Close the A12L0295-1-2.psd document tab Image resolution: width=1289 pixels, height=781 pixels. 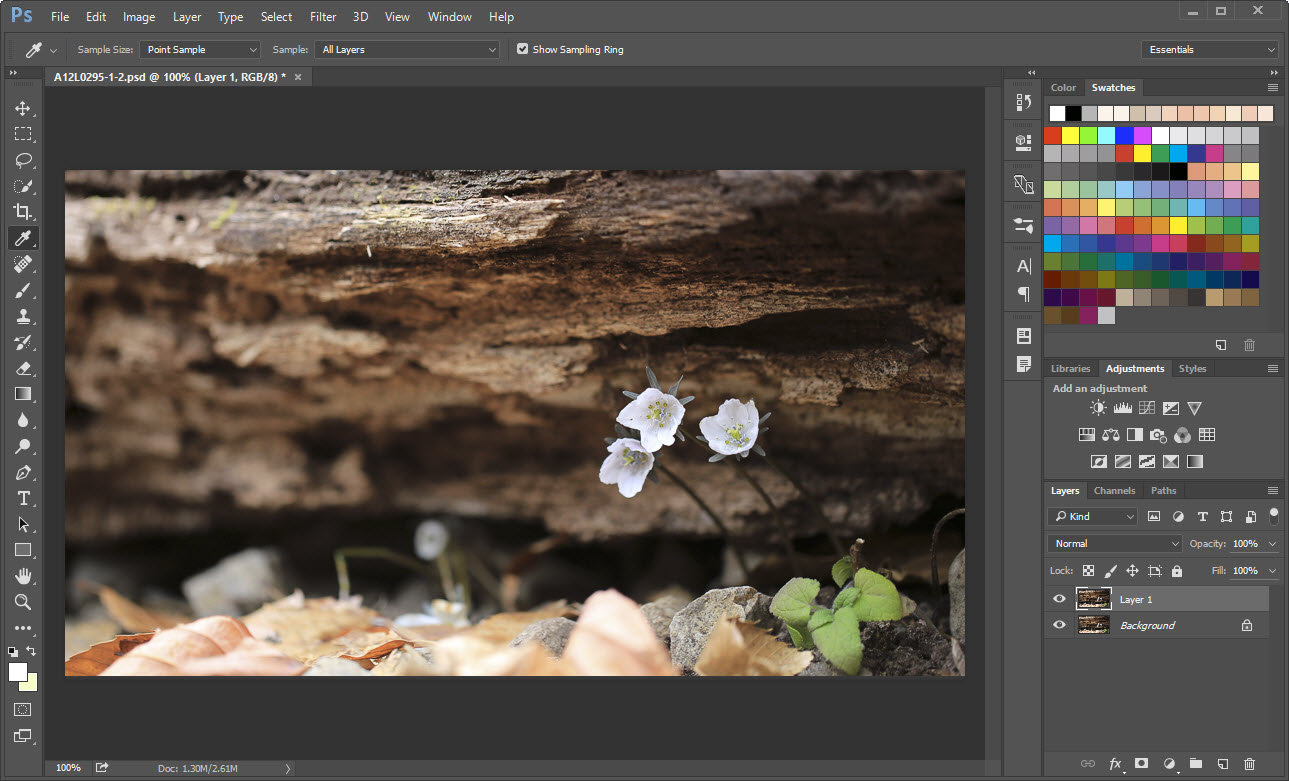click(x=298, y=76)
